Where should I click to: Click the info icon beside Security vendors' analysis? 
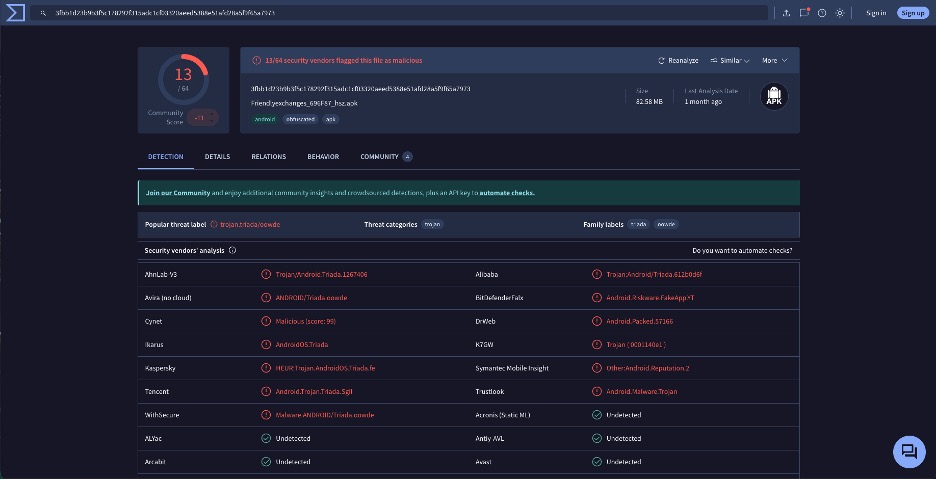pyautogui.click(x=233, y=251)
